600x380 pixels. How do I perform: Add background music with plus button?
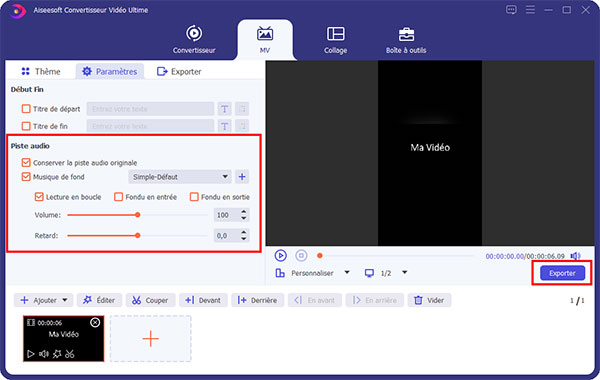[242, 177]
